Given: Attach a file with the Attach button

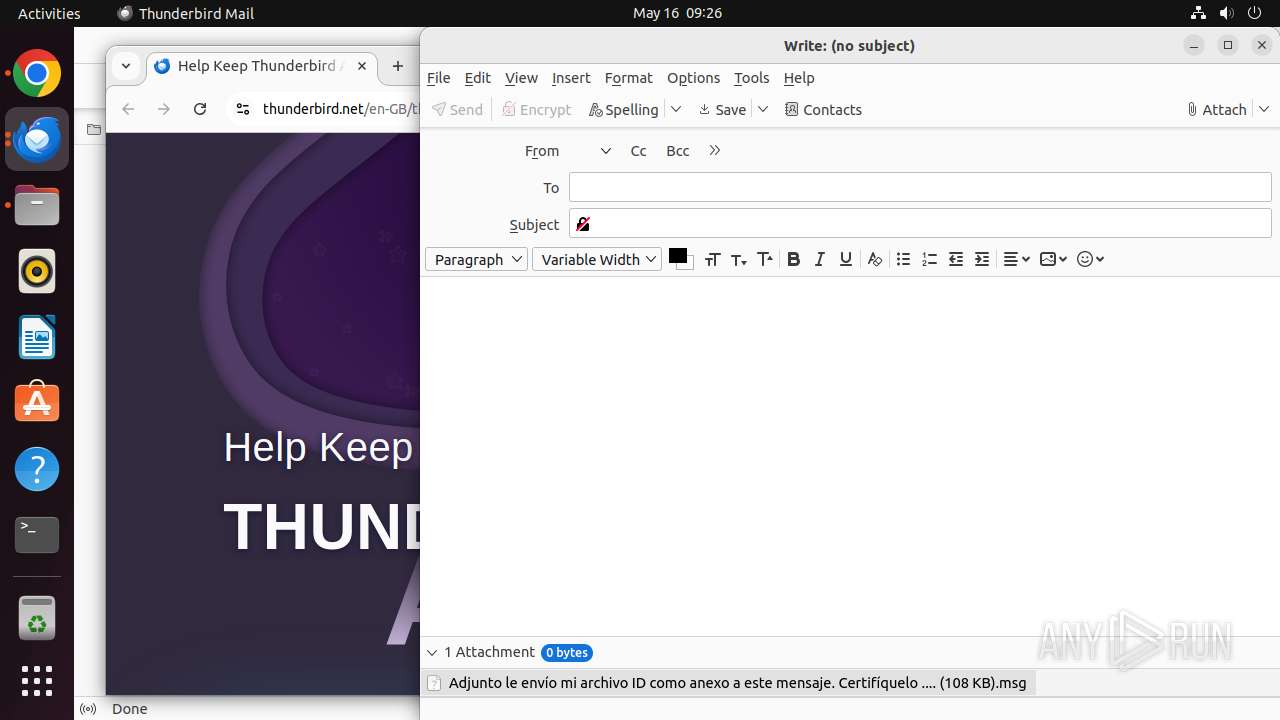Looking at the screenshot, I should coord(1217,109).
